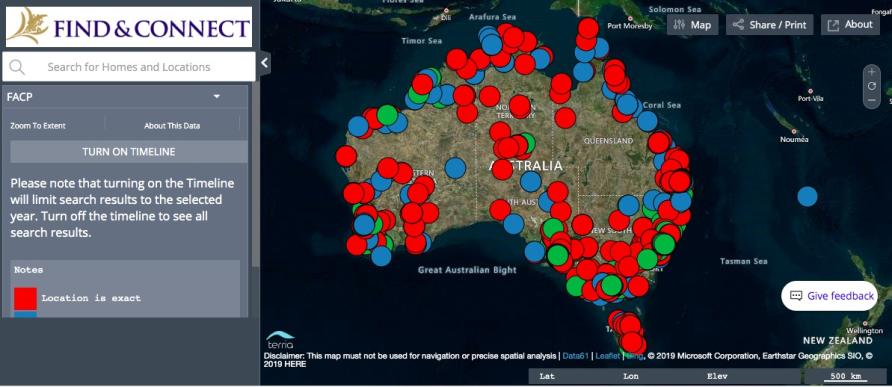
Task: Click the Give feedback button
Action: pyautogui.click(x=830, y=296)
